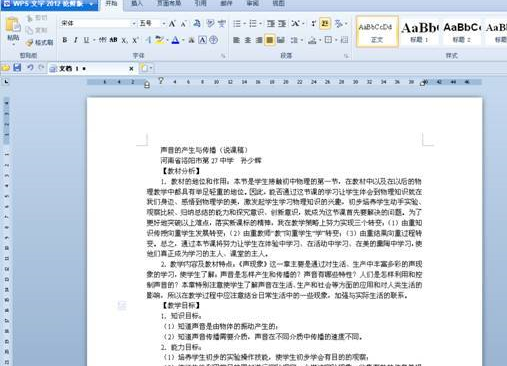The height and width of the screenshot is (366, 507).
Task: Apply the yellow text highlight color
Action: pyautogui.click(x=159, y=40)
